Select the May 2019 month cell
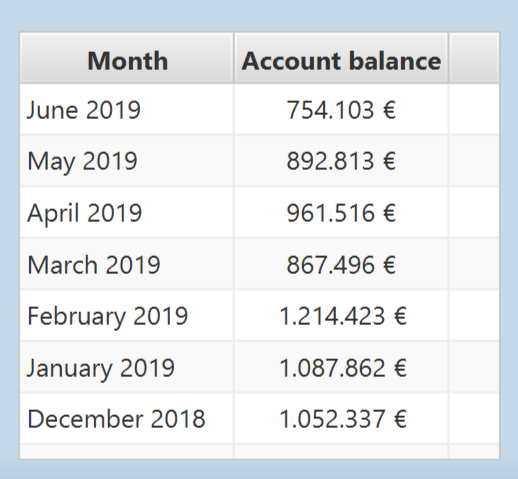The height and width of the screenshot is (479, 518). tap(127, 161)
